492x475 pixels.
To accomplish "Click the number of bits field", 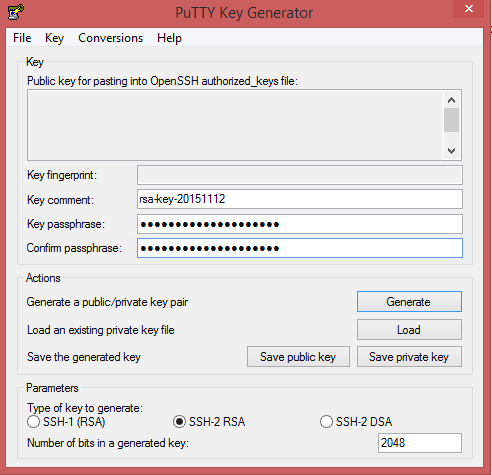I will pos(420,443).
